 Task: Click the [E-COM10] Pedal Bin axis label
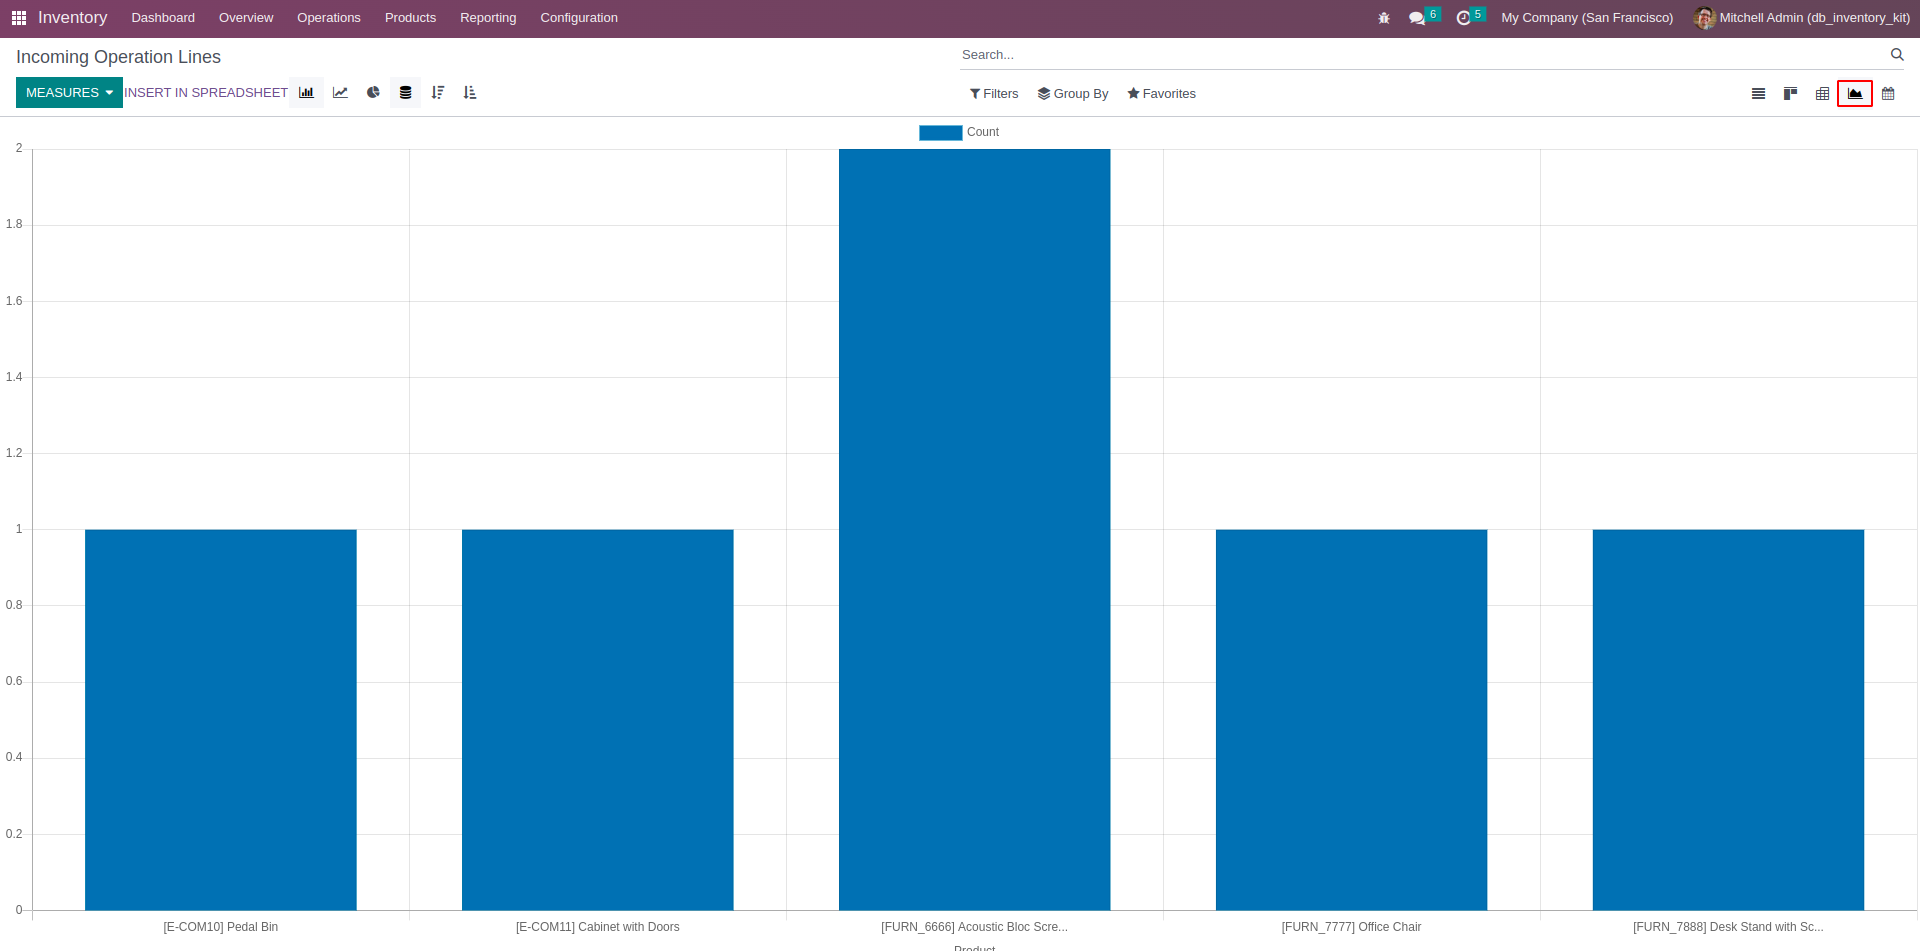point(221,927)
